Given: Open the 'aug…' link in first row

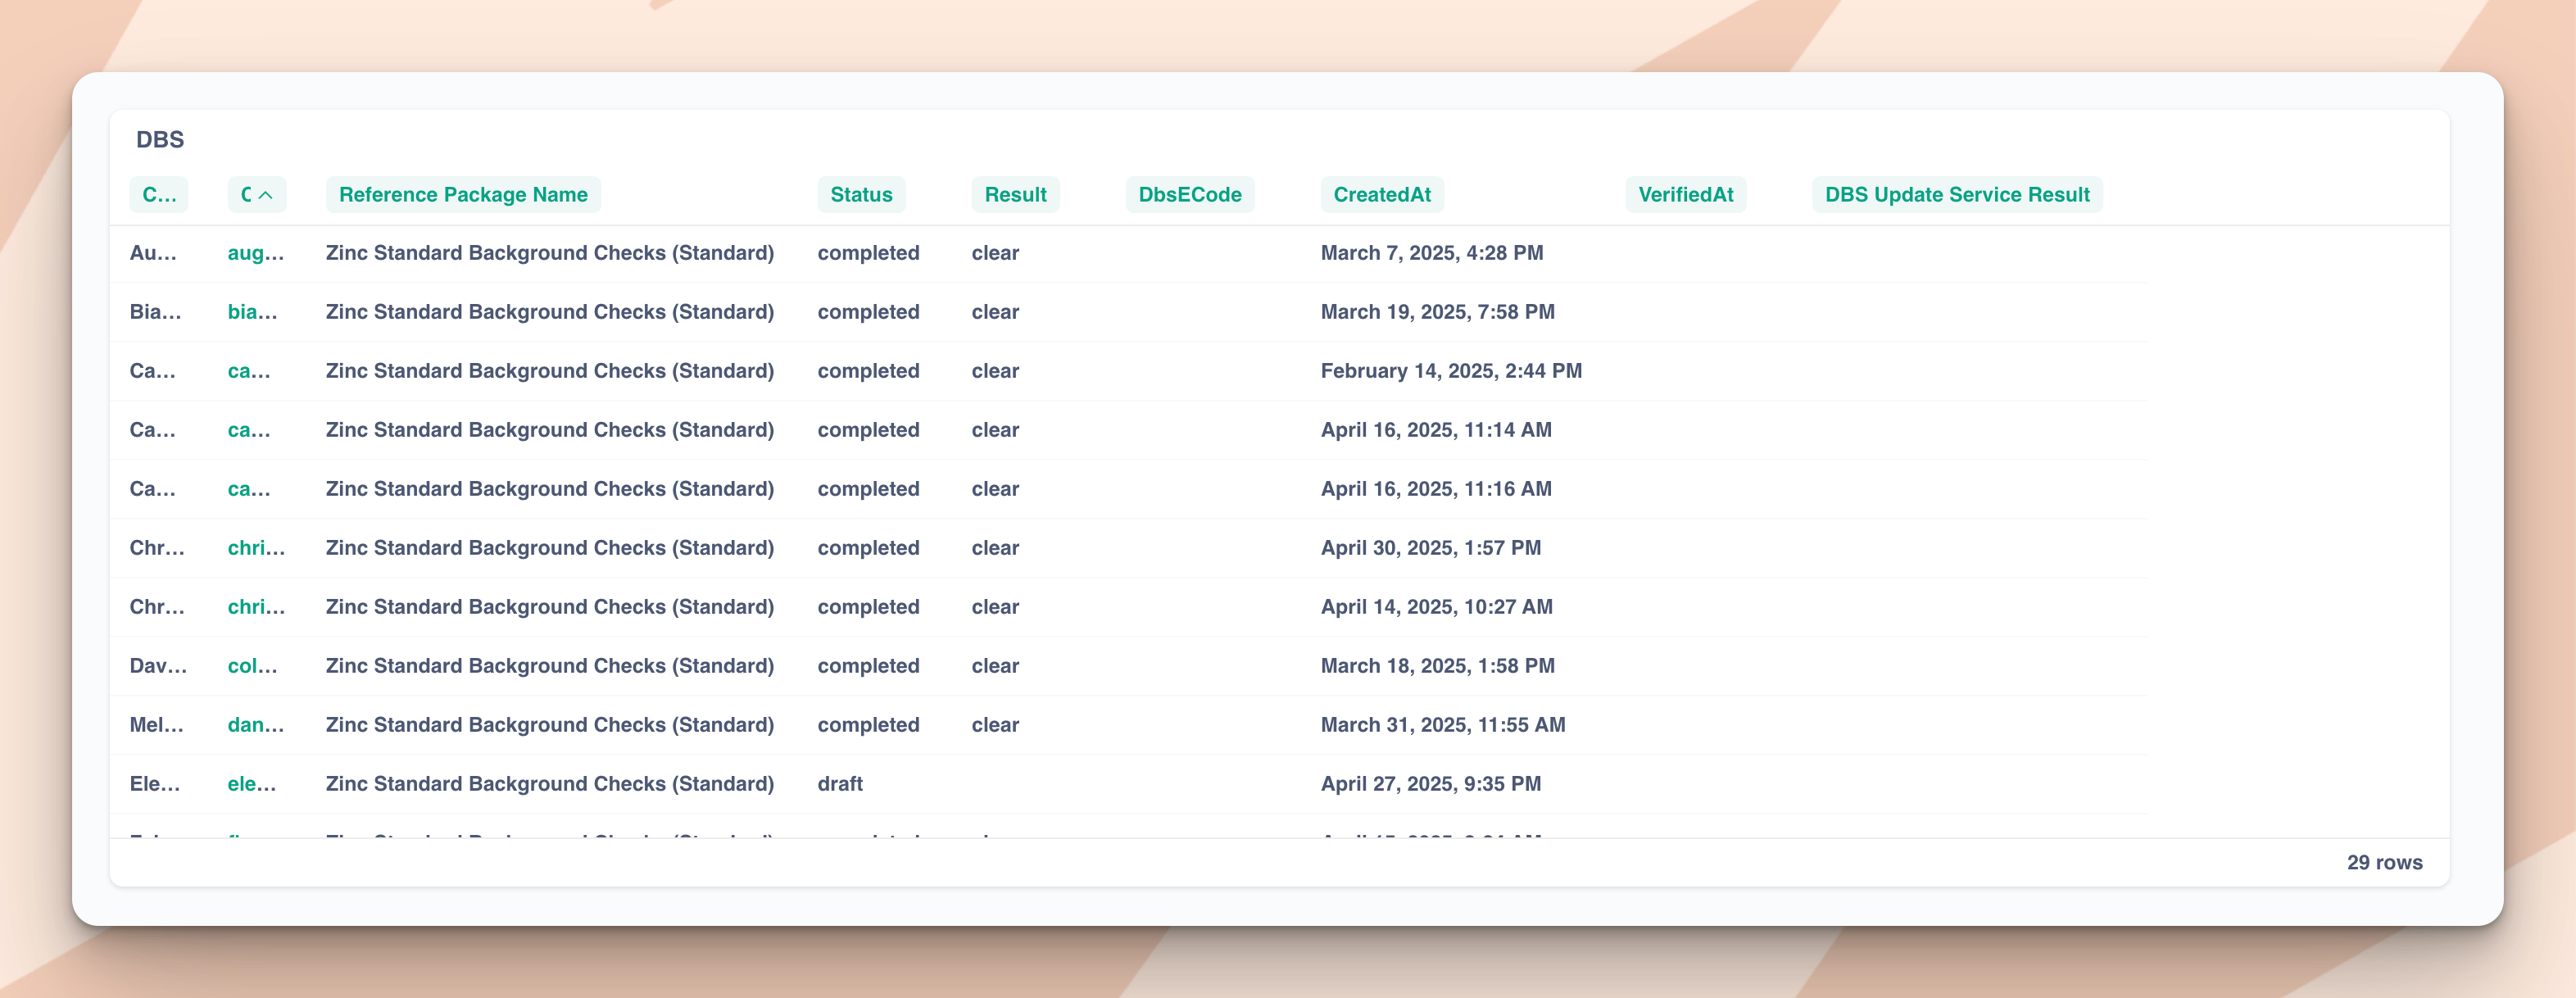Looking at the screenshot, I should [x=255, y=253].
